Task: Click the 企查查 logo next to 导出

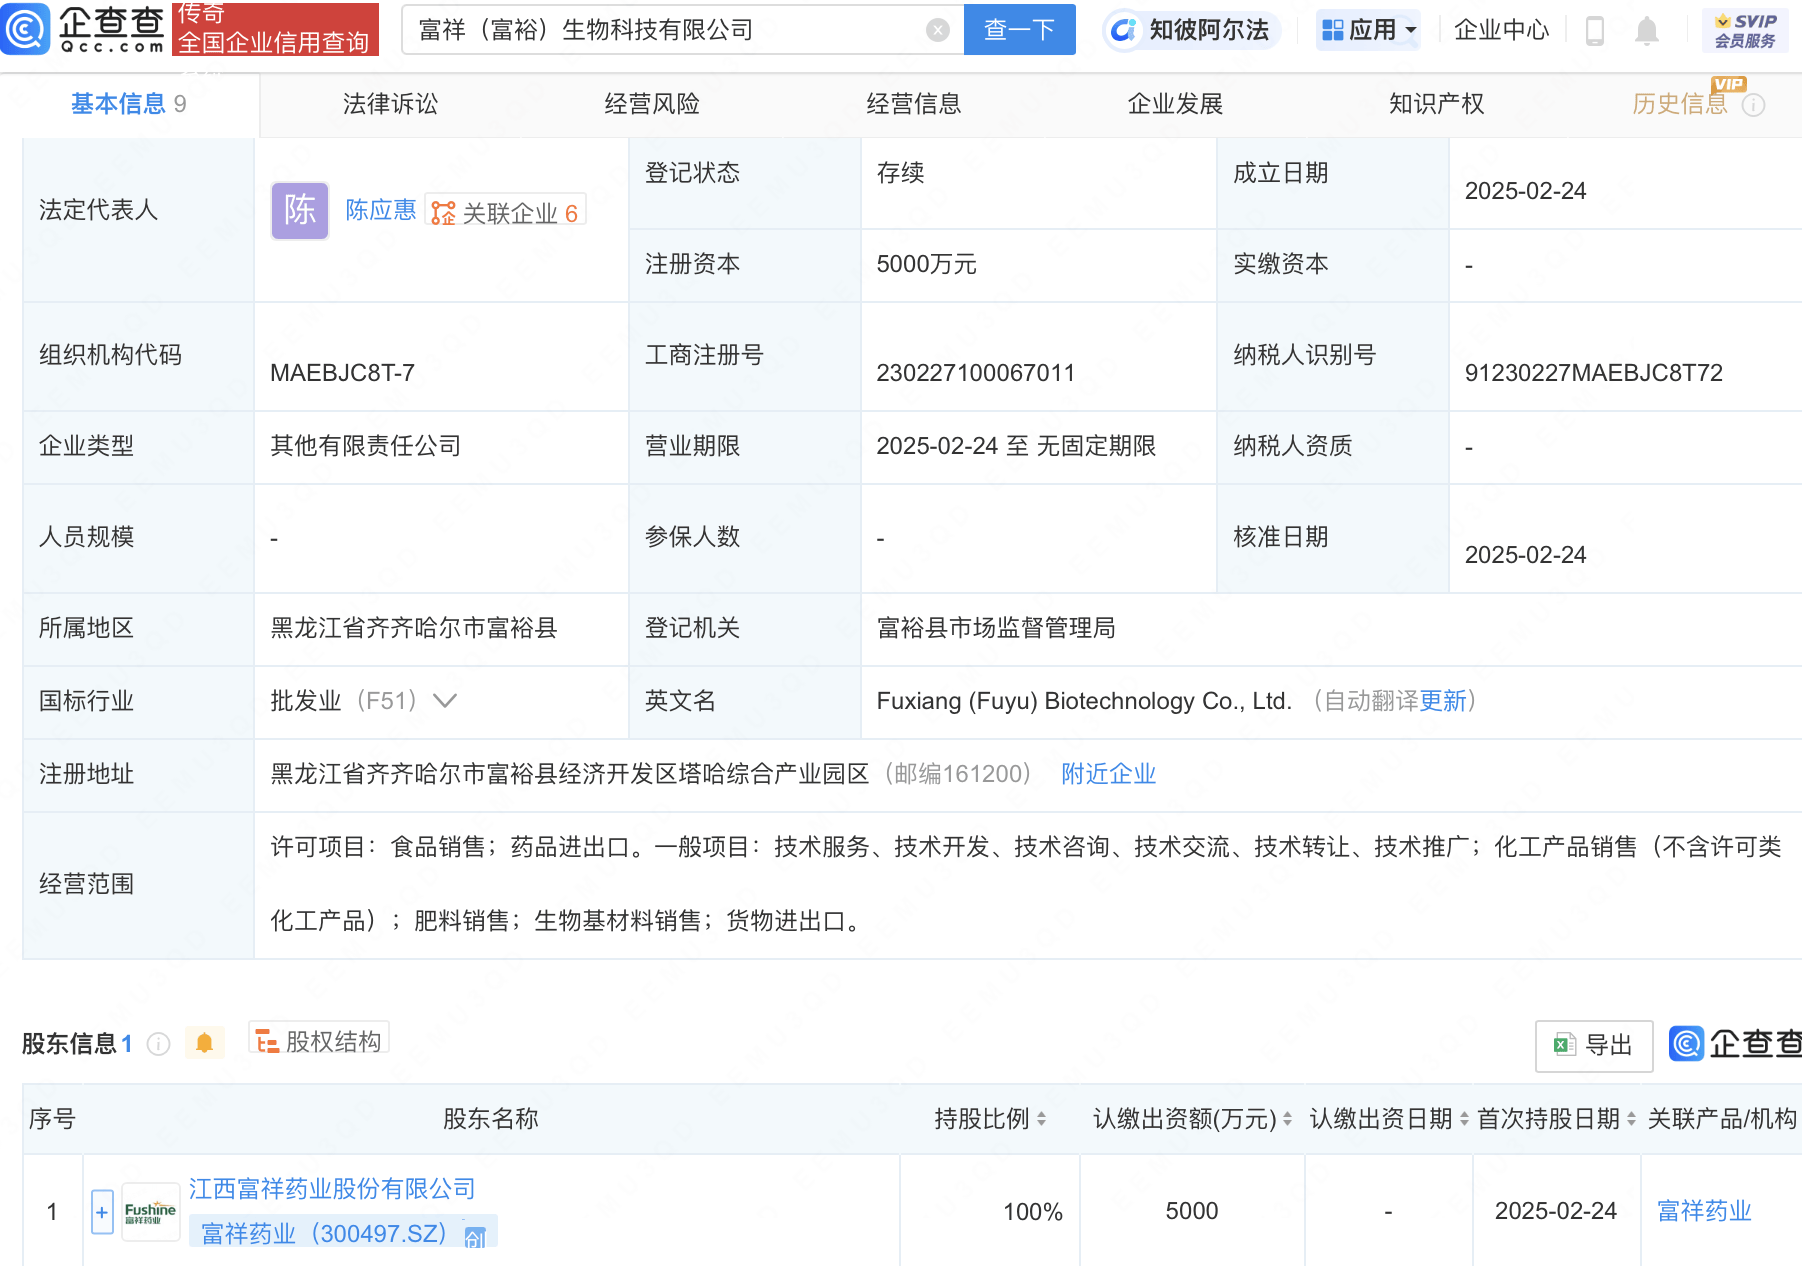Action: coord(1735,1044)
